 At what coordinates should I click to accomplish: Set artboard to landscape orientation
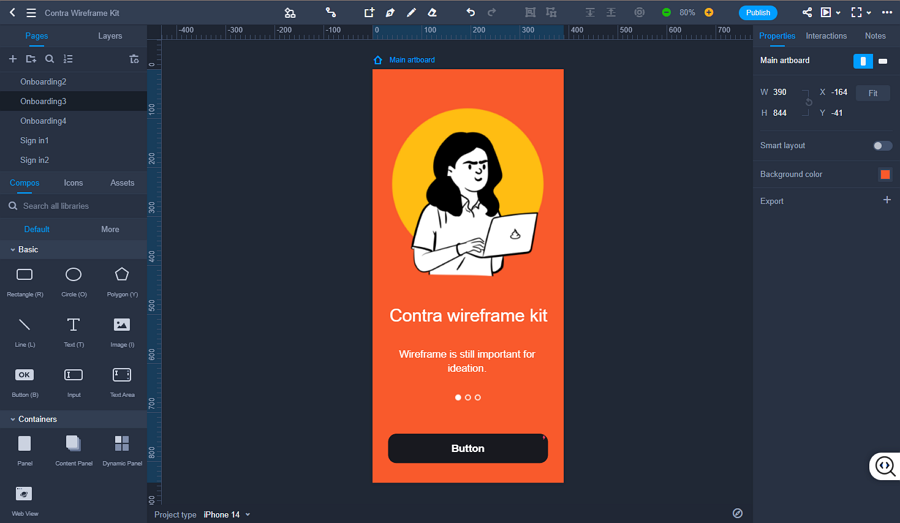coord(883,61)
